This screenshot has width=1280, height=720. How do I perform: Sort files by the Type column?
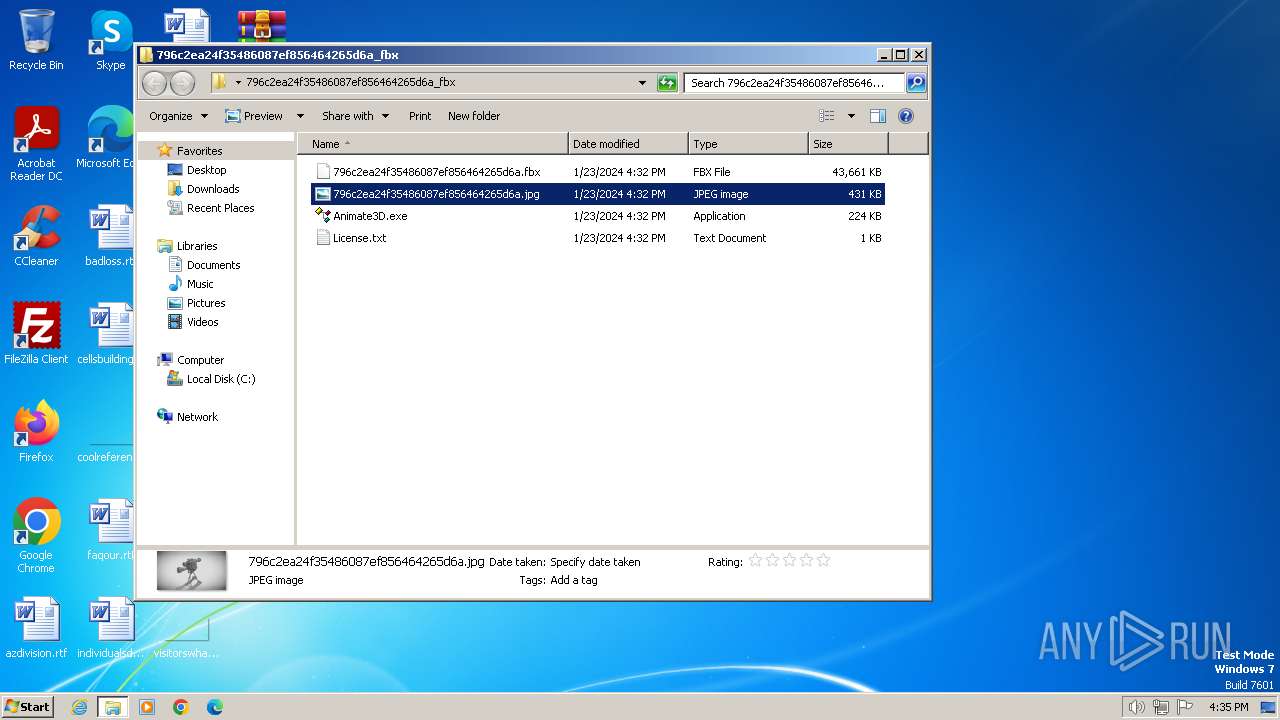[x=748, y=144]
